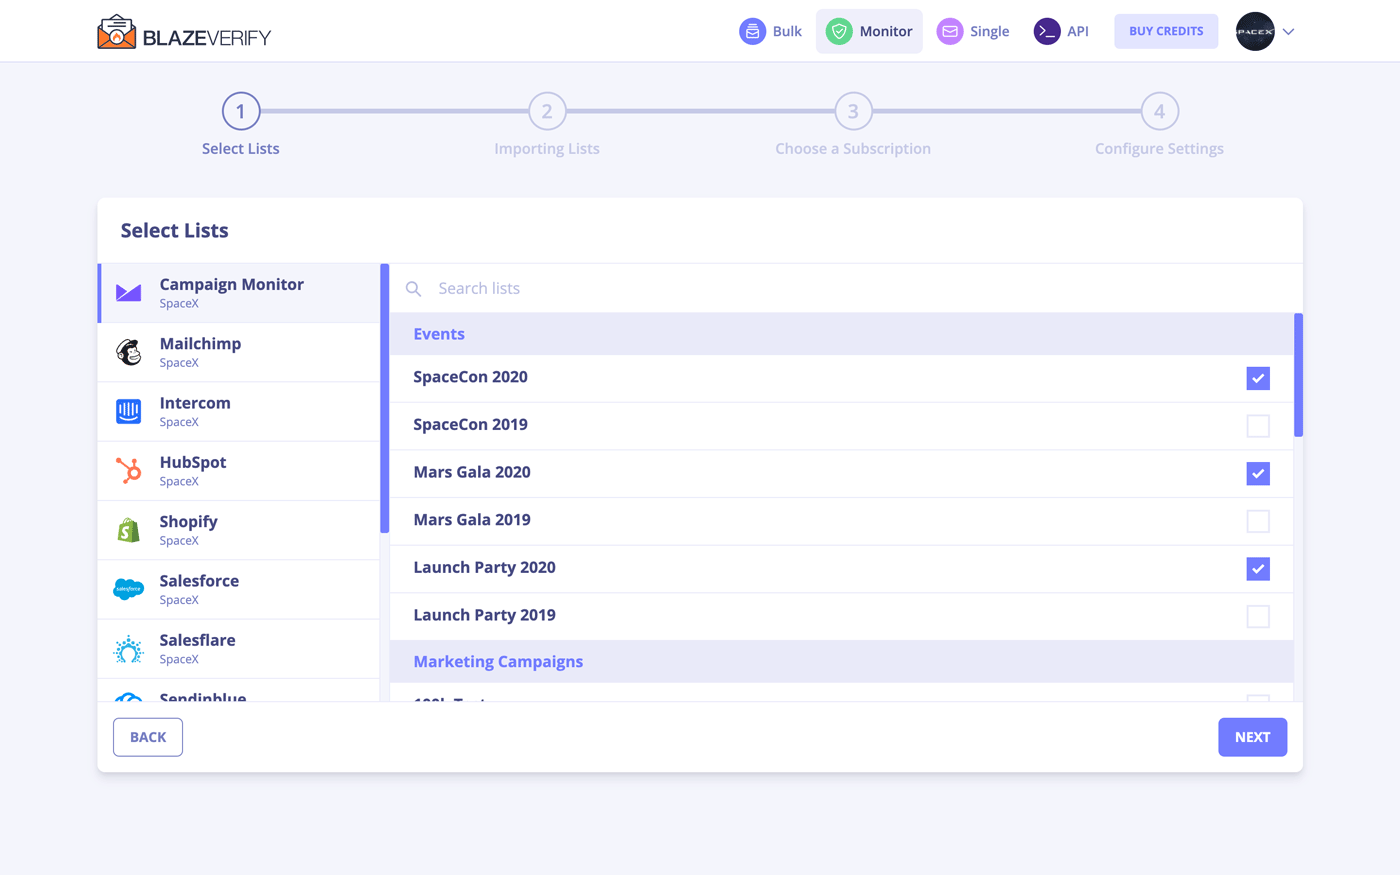Open the Bulk navigation tab
1400x875 pixels.
771,31
